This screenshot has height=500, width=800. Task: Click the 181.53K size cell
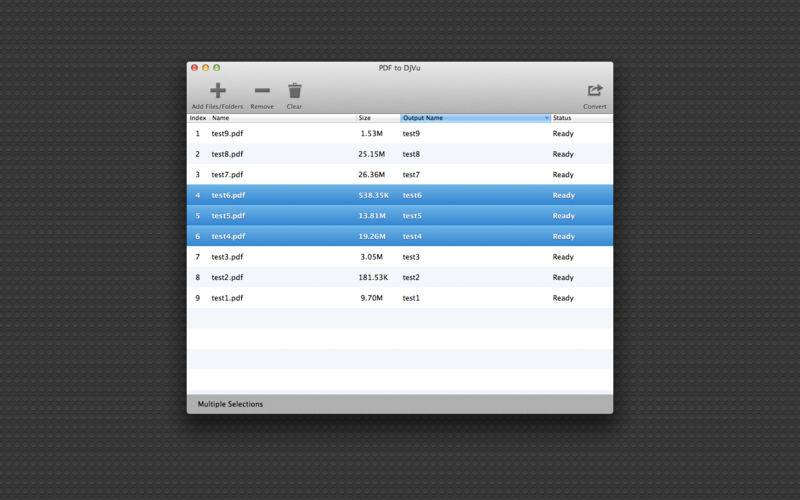(x=373, y=278)
